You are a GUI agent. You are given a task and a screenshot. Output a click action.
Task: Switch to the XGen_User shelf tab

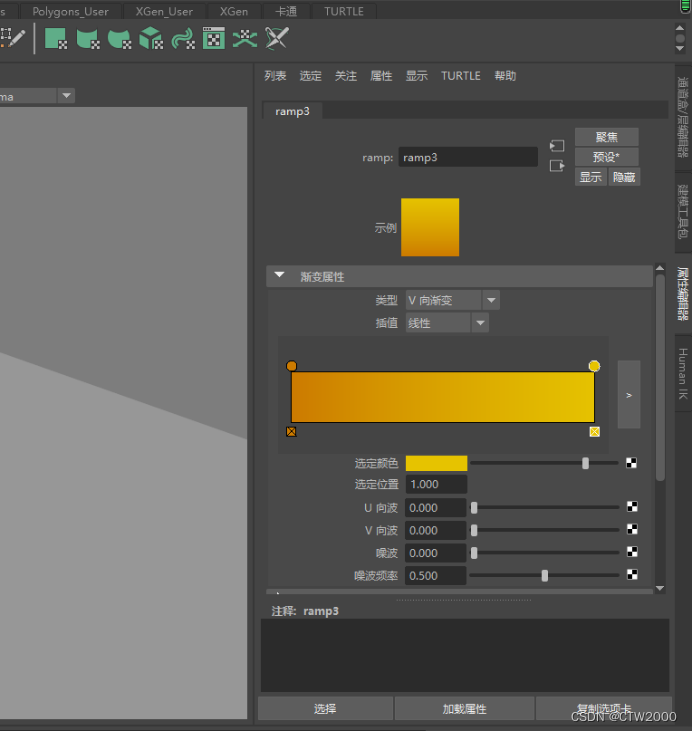tap(164, 11)
